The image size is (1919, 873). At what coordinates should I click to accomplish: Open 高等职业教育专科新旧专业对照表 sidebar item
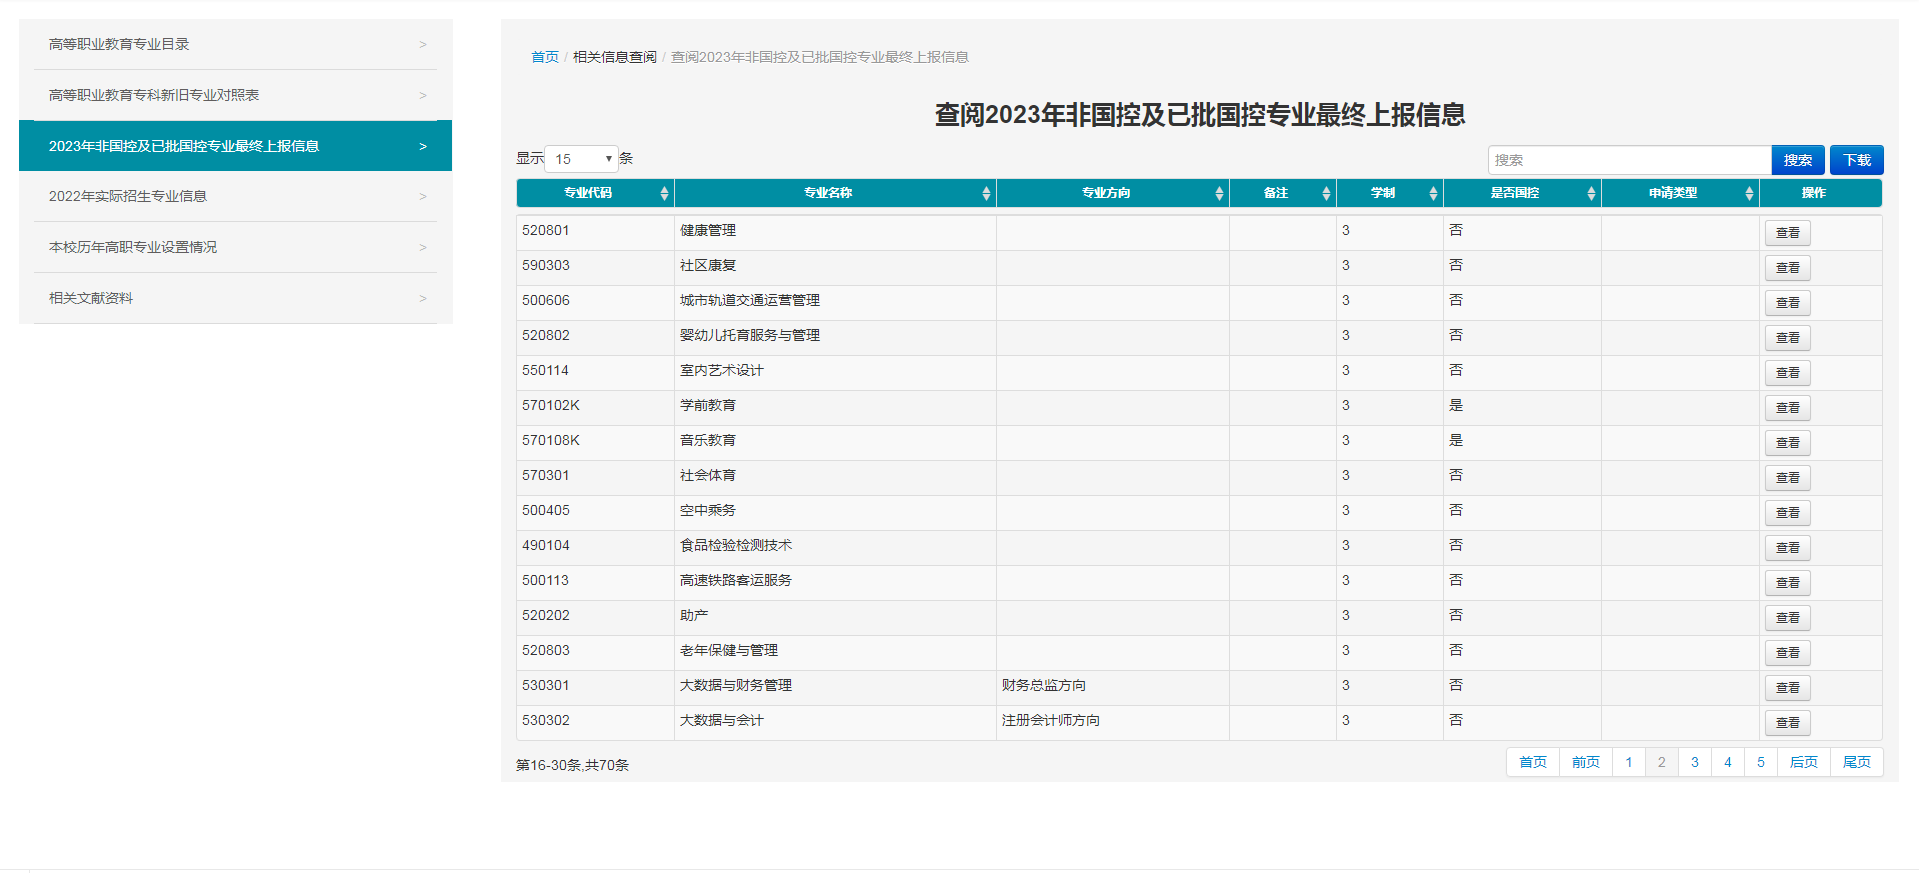coord(236,95)
